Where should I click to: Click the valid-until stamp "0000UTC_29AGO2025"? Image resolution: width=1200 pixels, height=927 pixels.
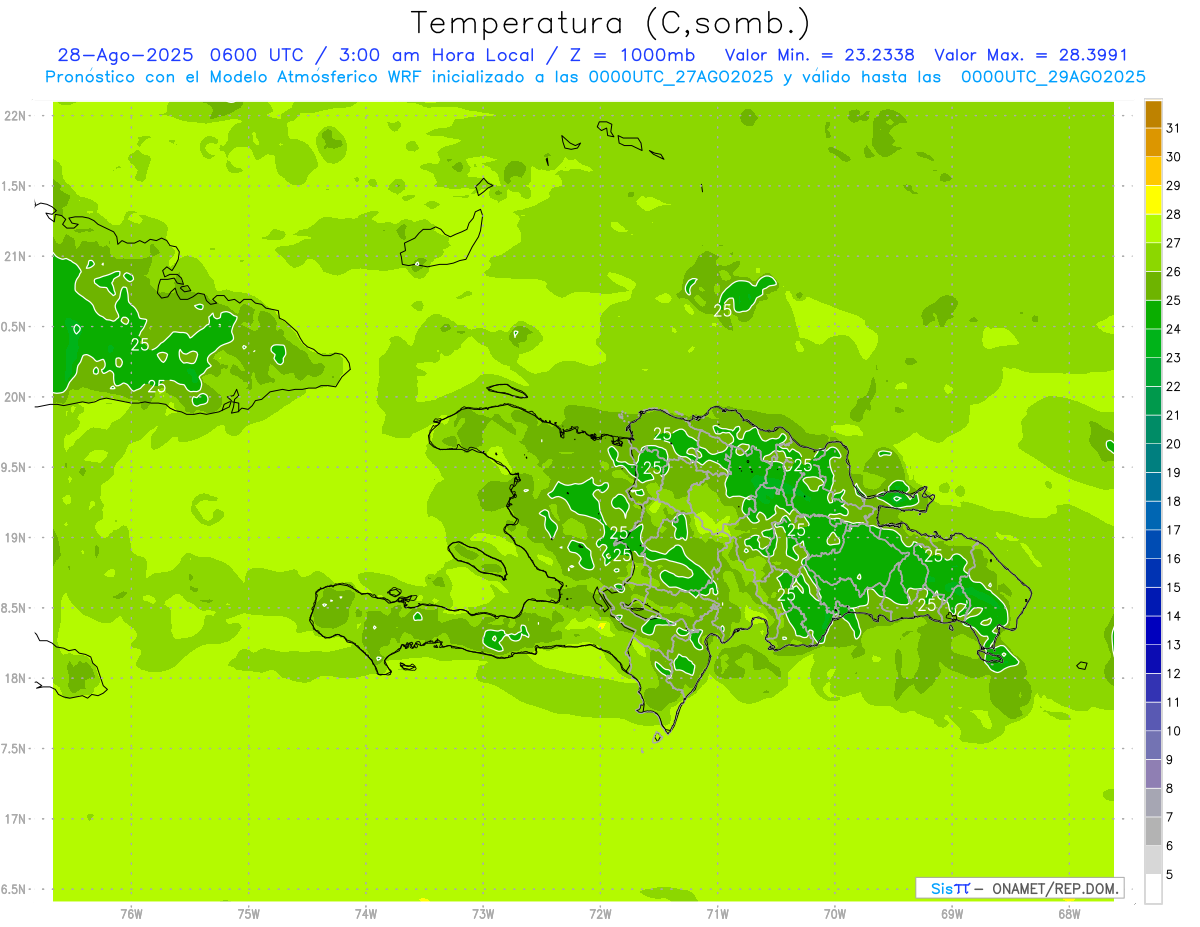point(1054,78)
